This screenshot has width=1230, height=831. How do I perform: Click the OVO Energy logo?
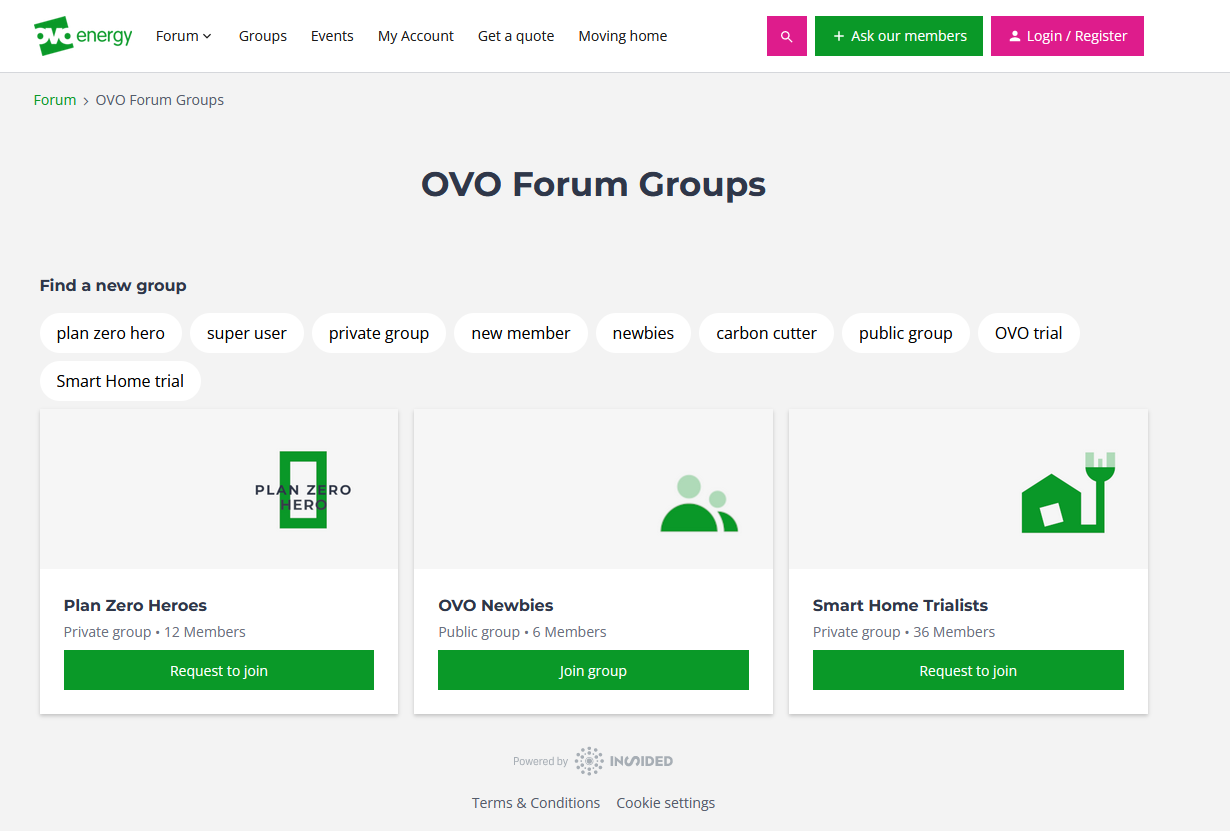(83, 36)
